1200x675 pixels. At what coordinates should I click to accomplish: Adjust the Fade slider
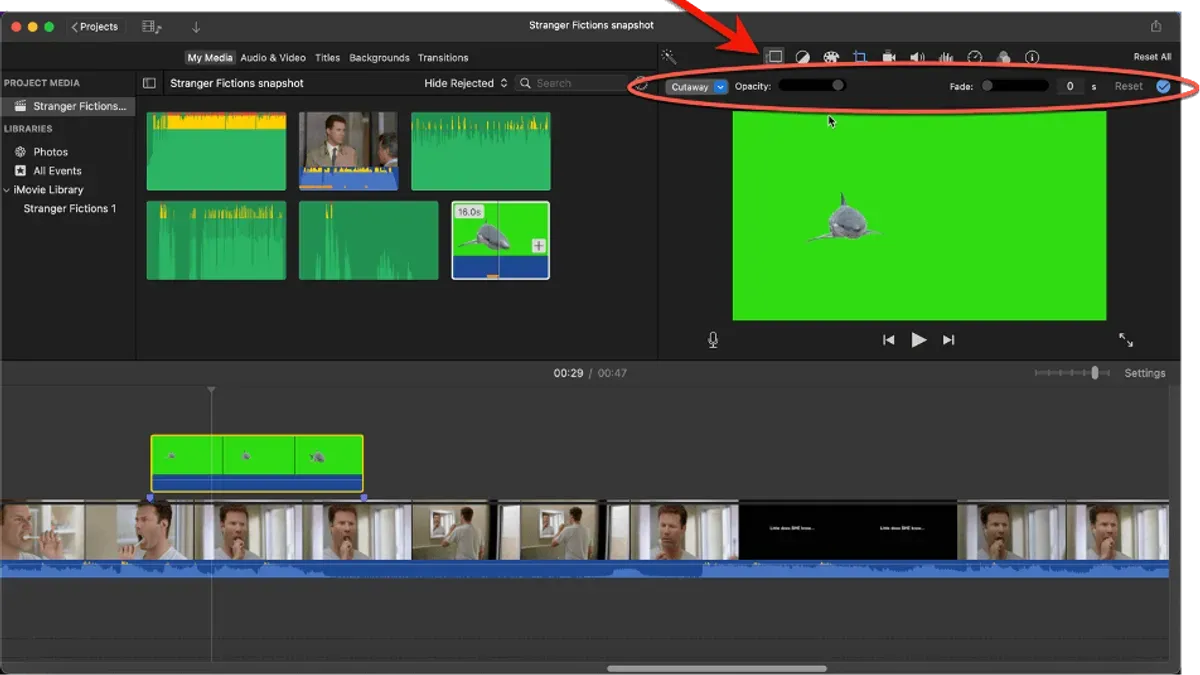pos(1015,86)
